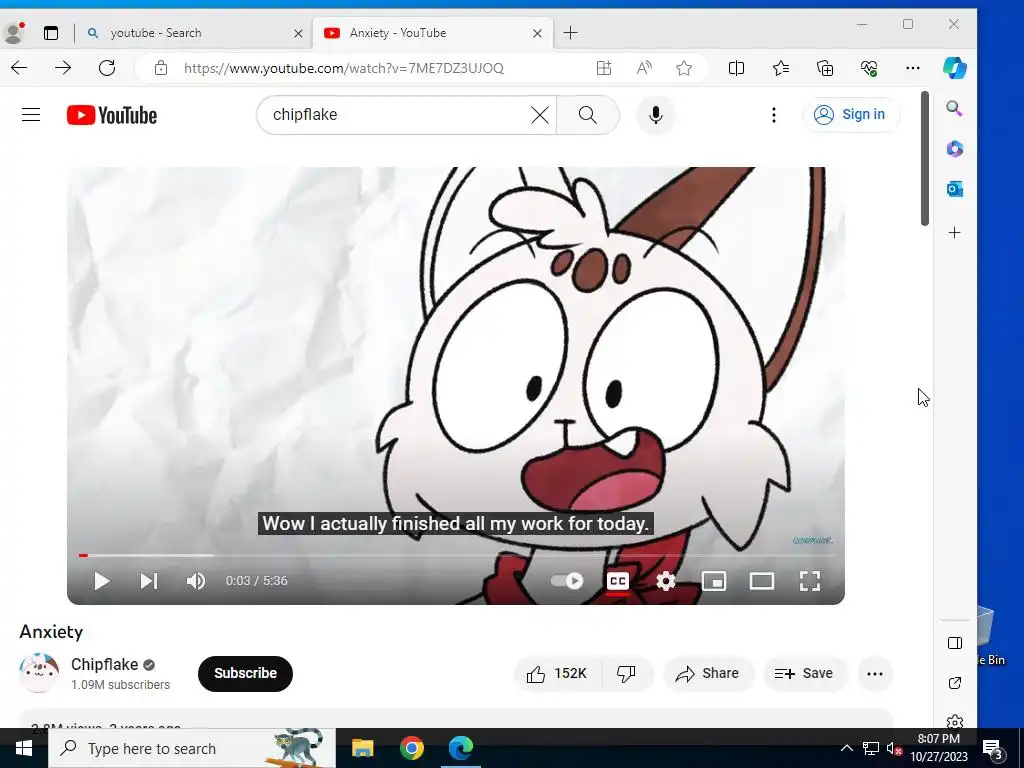Sign in to YouTube
The height and width of the screenshot is (768, 1024).
850,114
